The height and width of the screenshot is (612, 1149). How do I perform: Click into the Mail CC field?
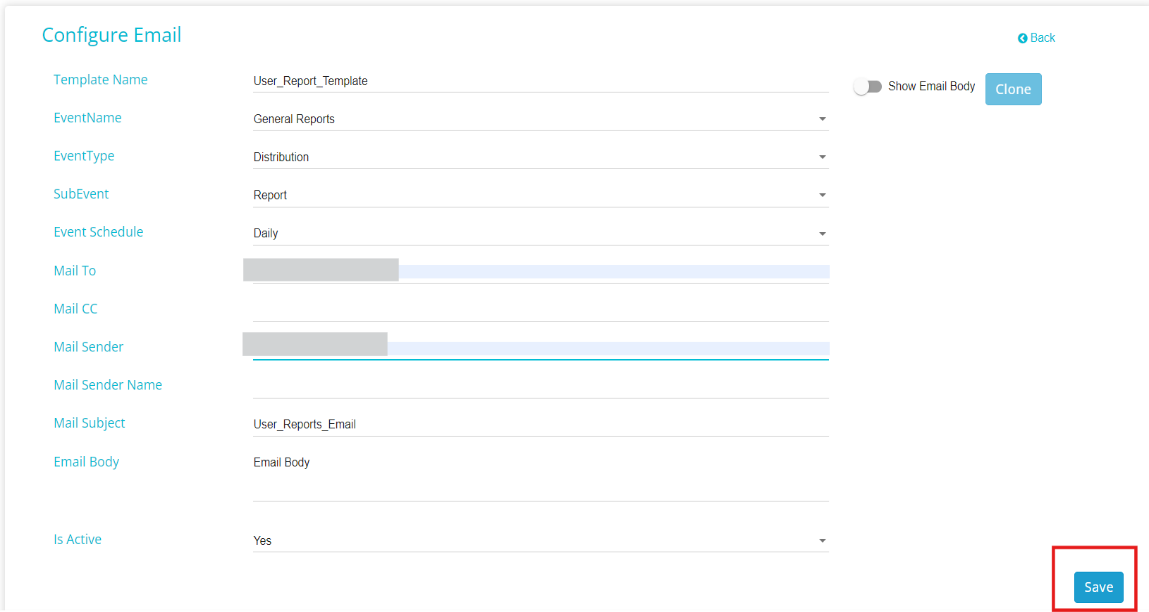(x=541, y=309)
